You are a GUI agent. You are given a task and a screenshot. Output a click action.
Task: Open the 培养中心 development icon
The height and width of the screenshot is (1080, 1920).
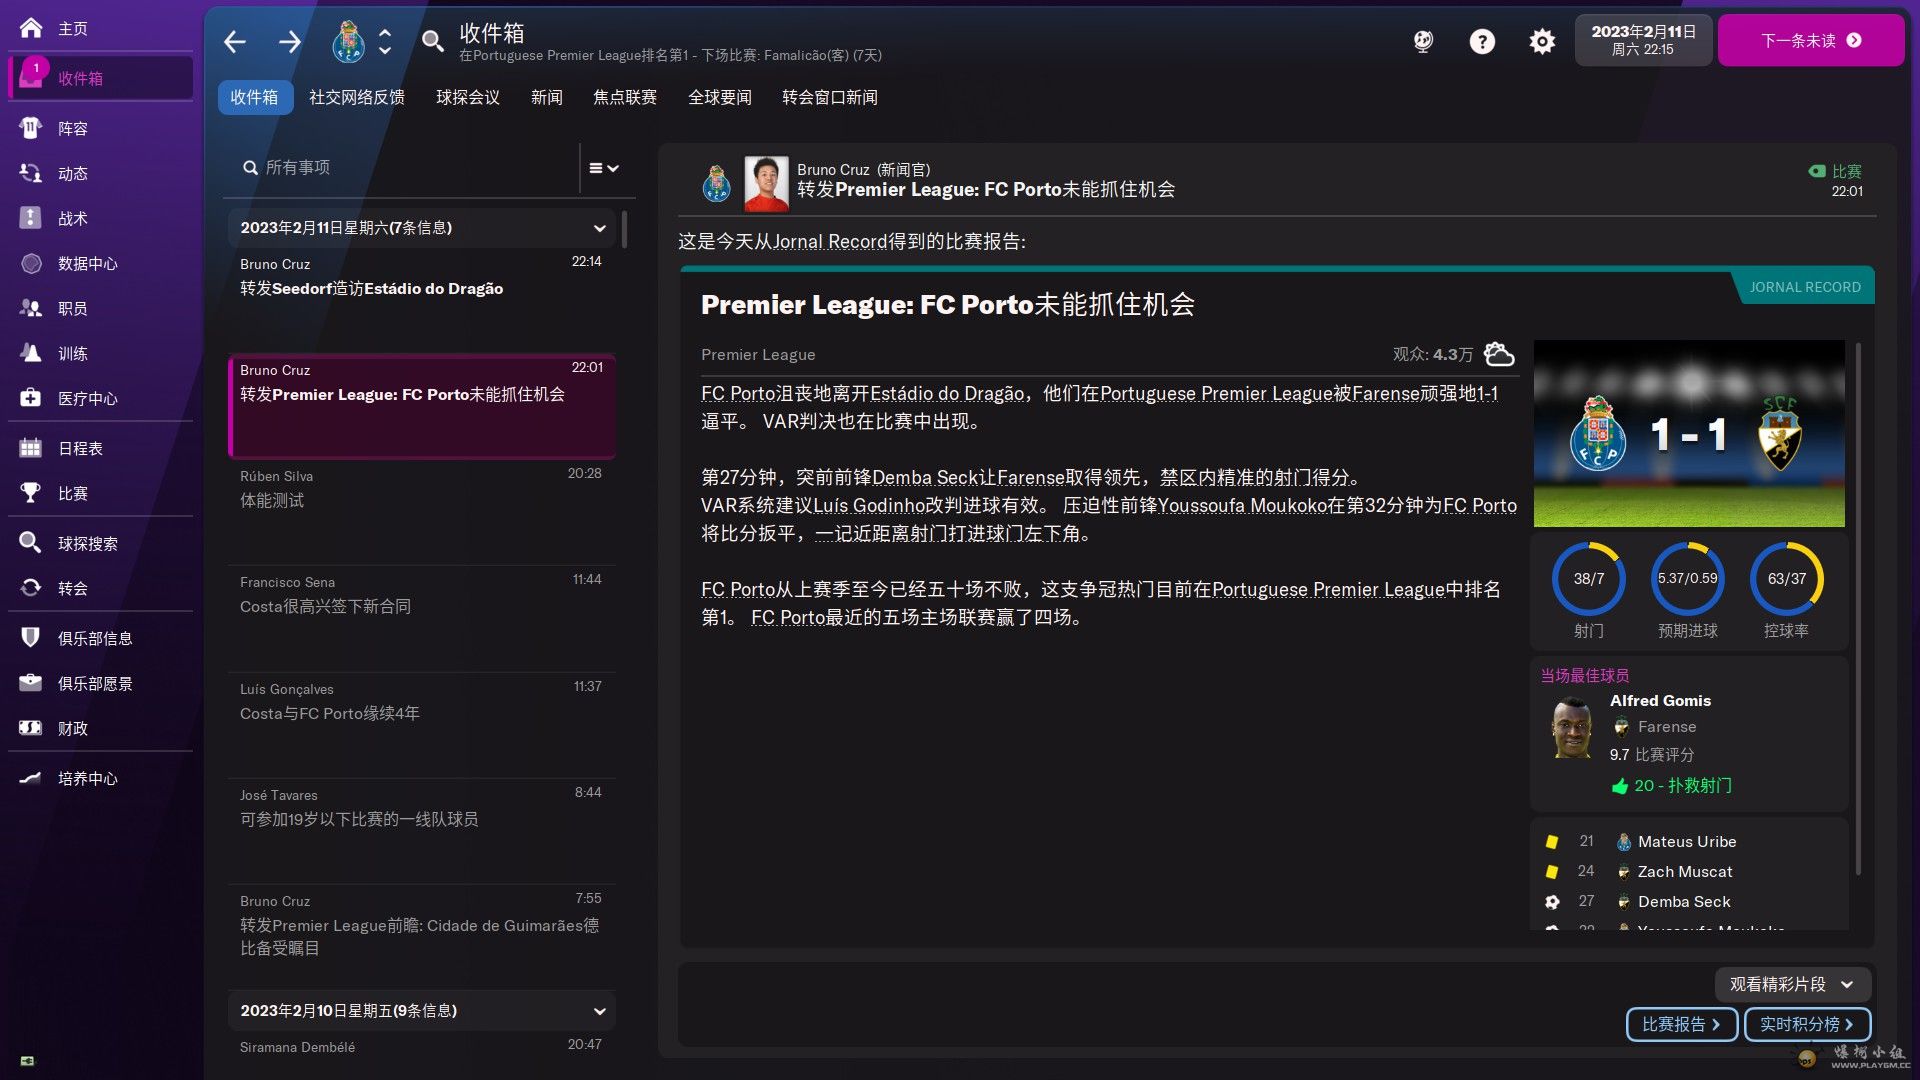click(x=31, y=778)
